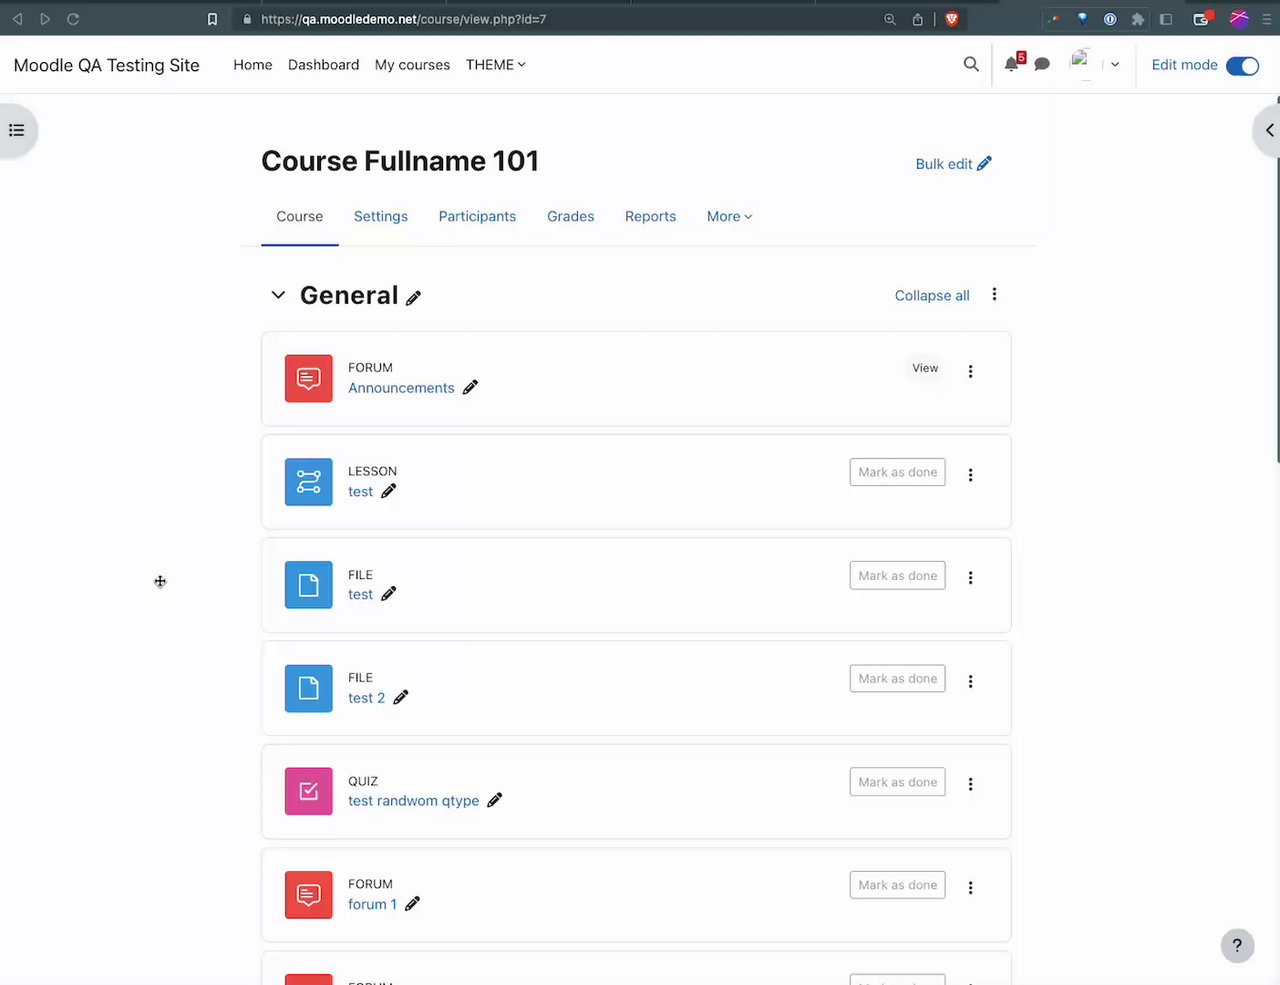Screen dimensions: 1280x985
Task: Open the notifications bell
Action: click(x=1011, y=64)
